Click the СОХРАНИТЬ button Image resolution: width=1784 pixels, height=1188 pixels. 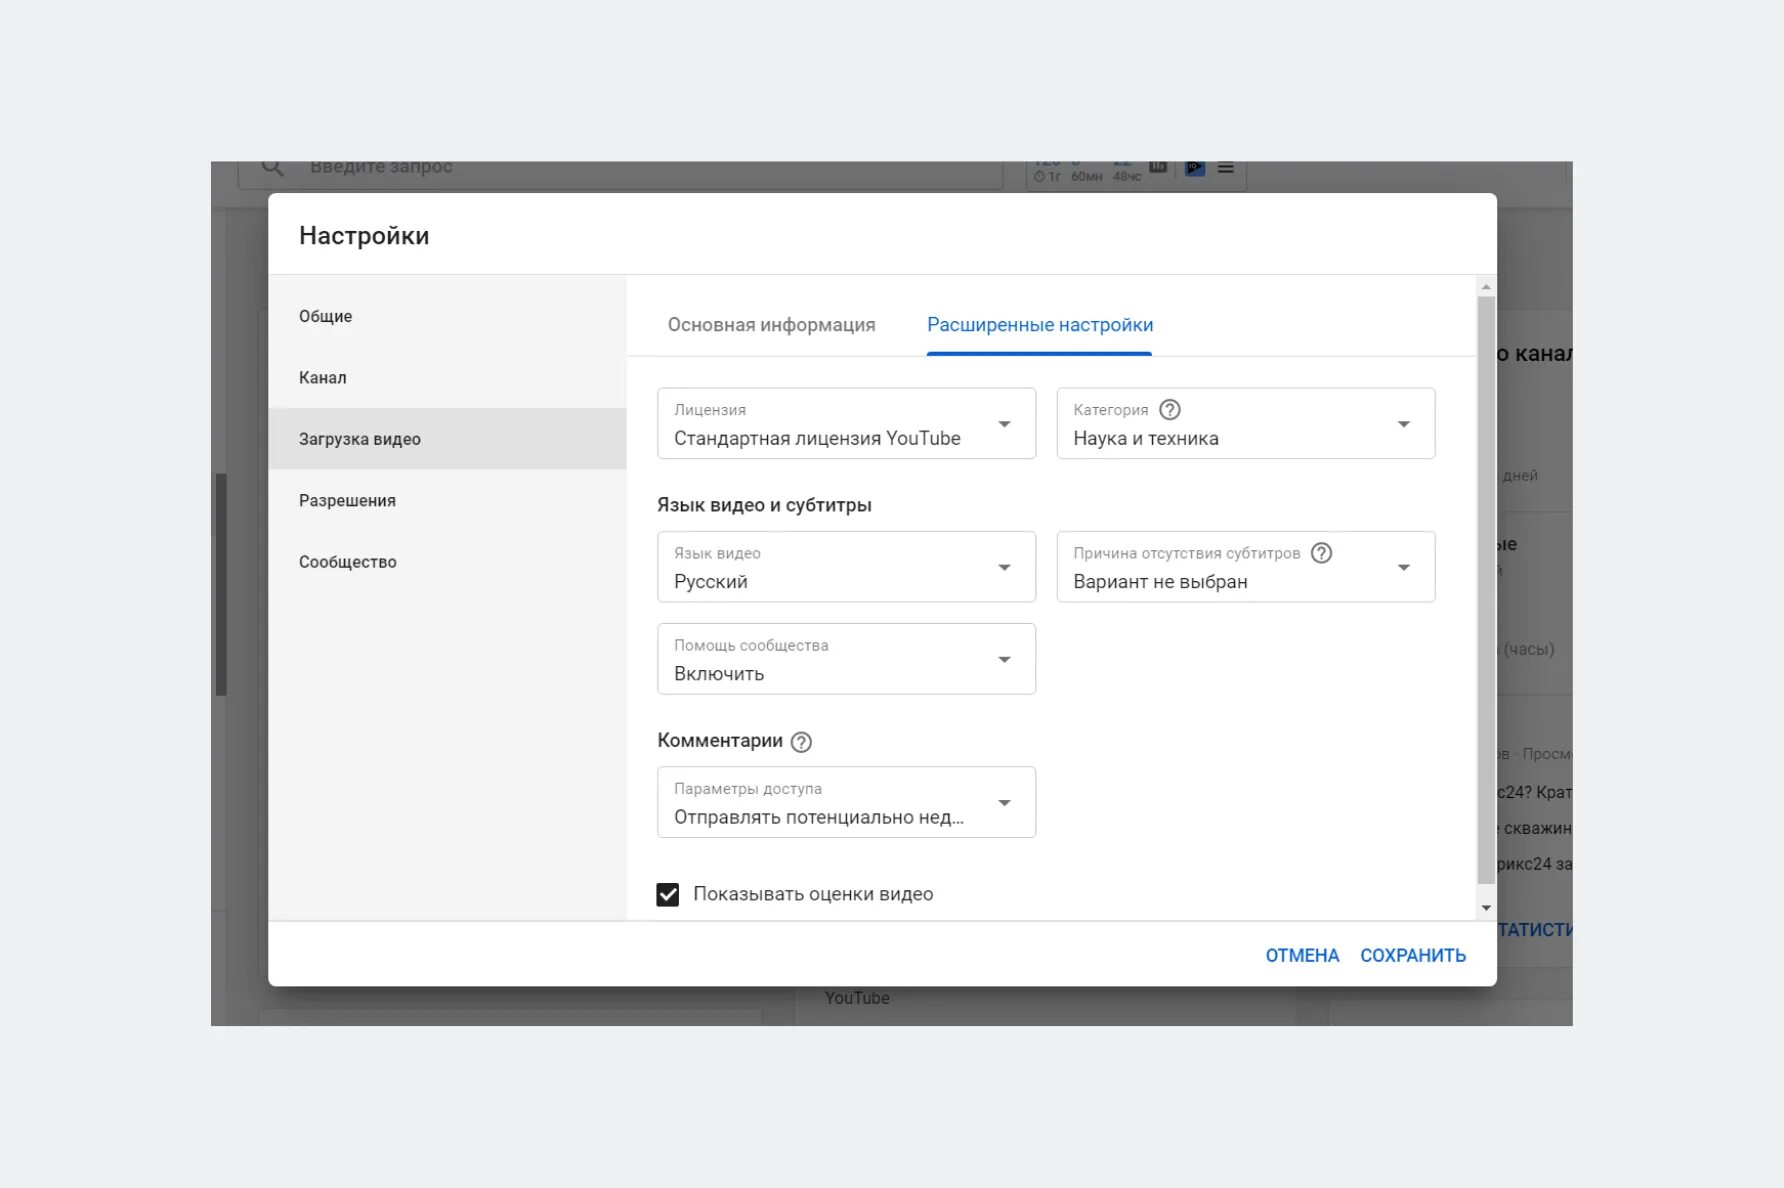(1413, 955)
